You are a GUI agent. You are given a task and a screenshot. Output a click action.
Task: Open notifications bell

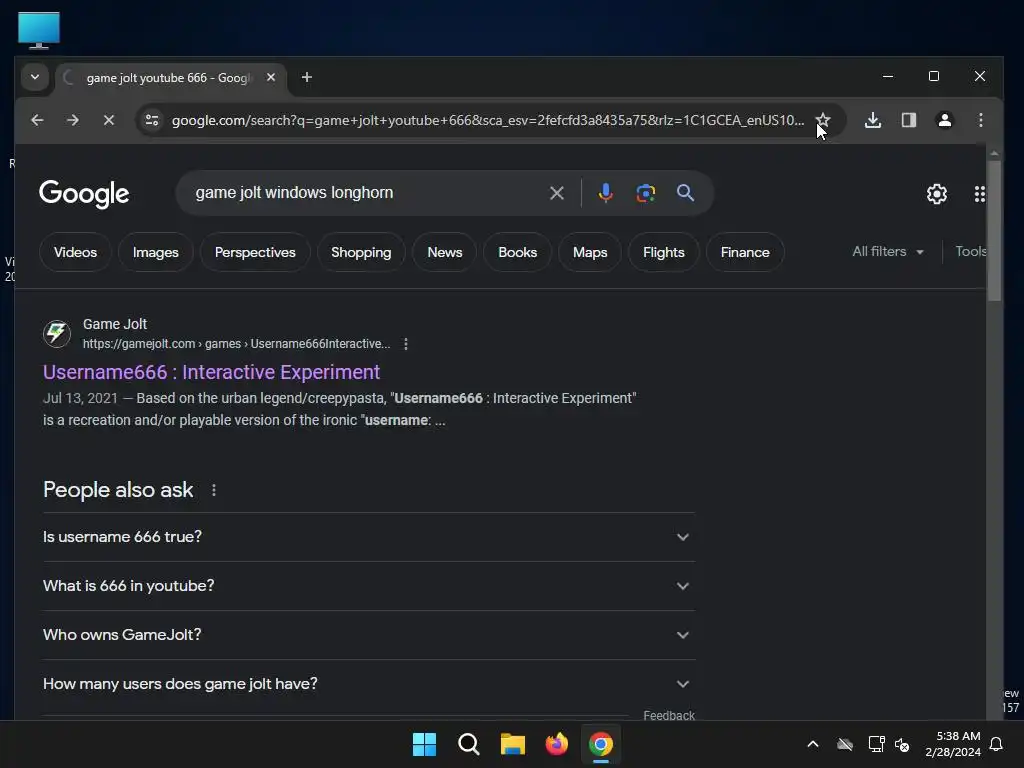(997, 744)
